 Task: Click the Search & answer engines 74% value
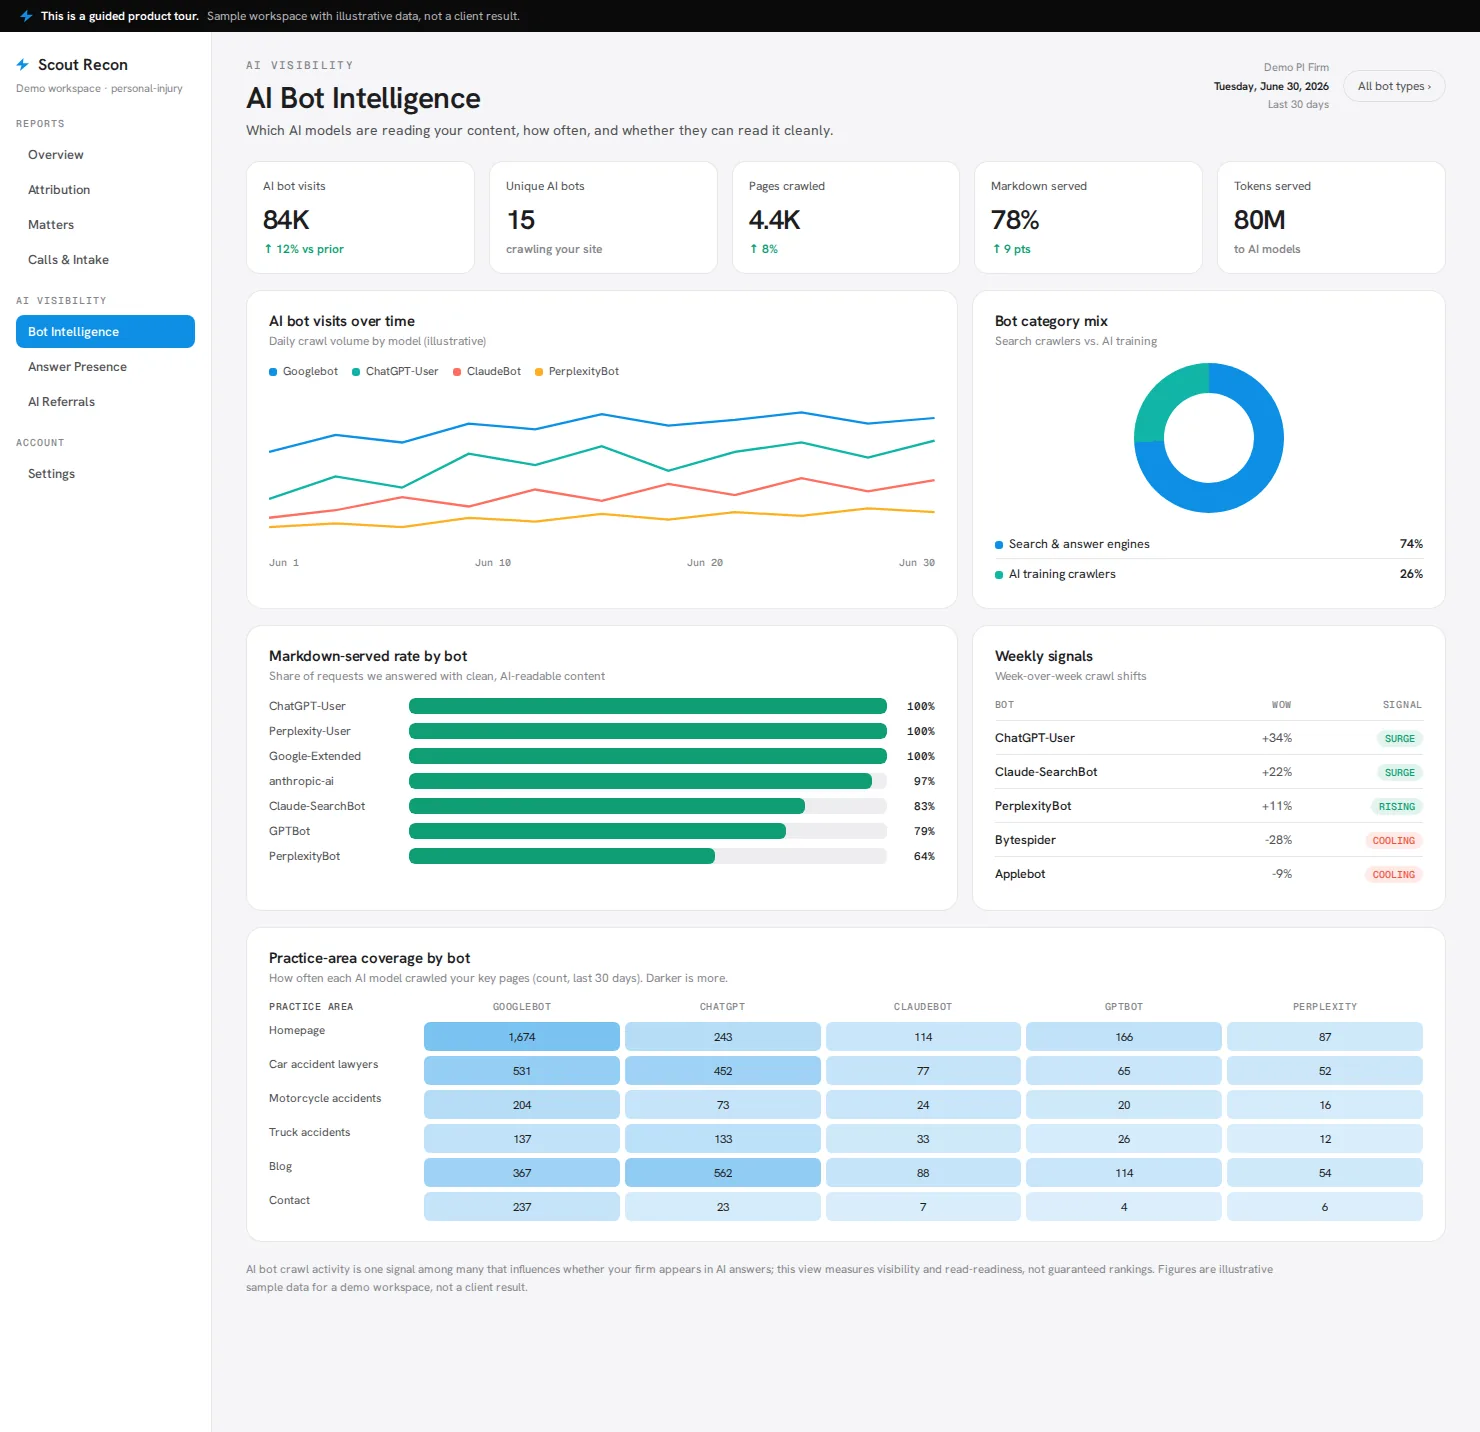(x=1411, y=544)
